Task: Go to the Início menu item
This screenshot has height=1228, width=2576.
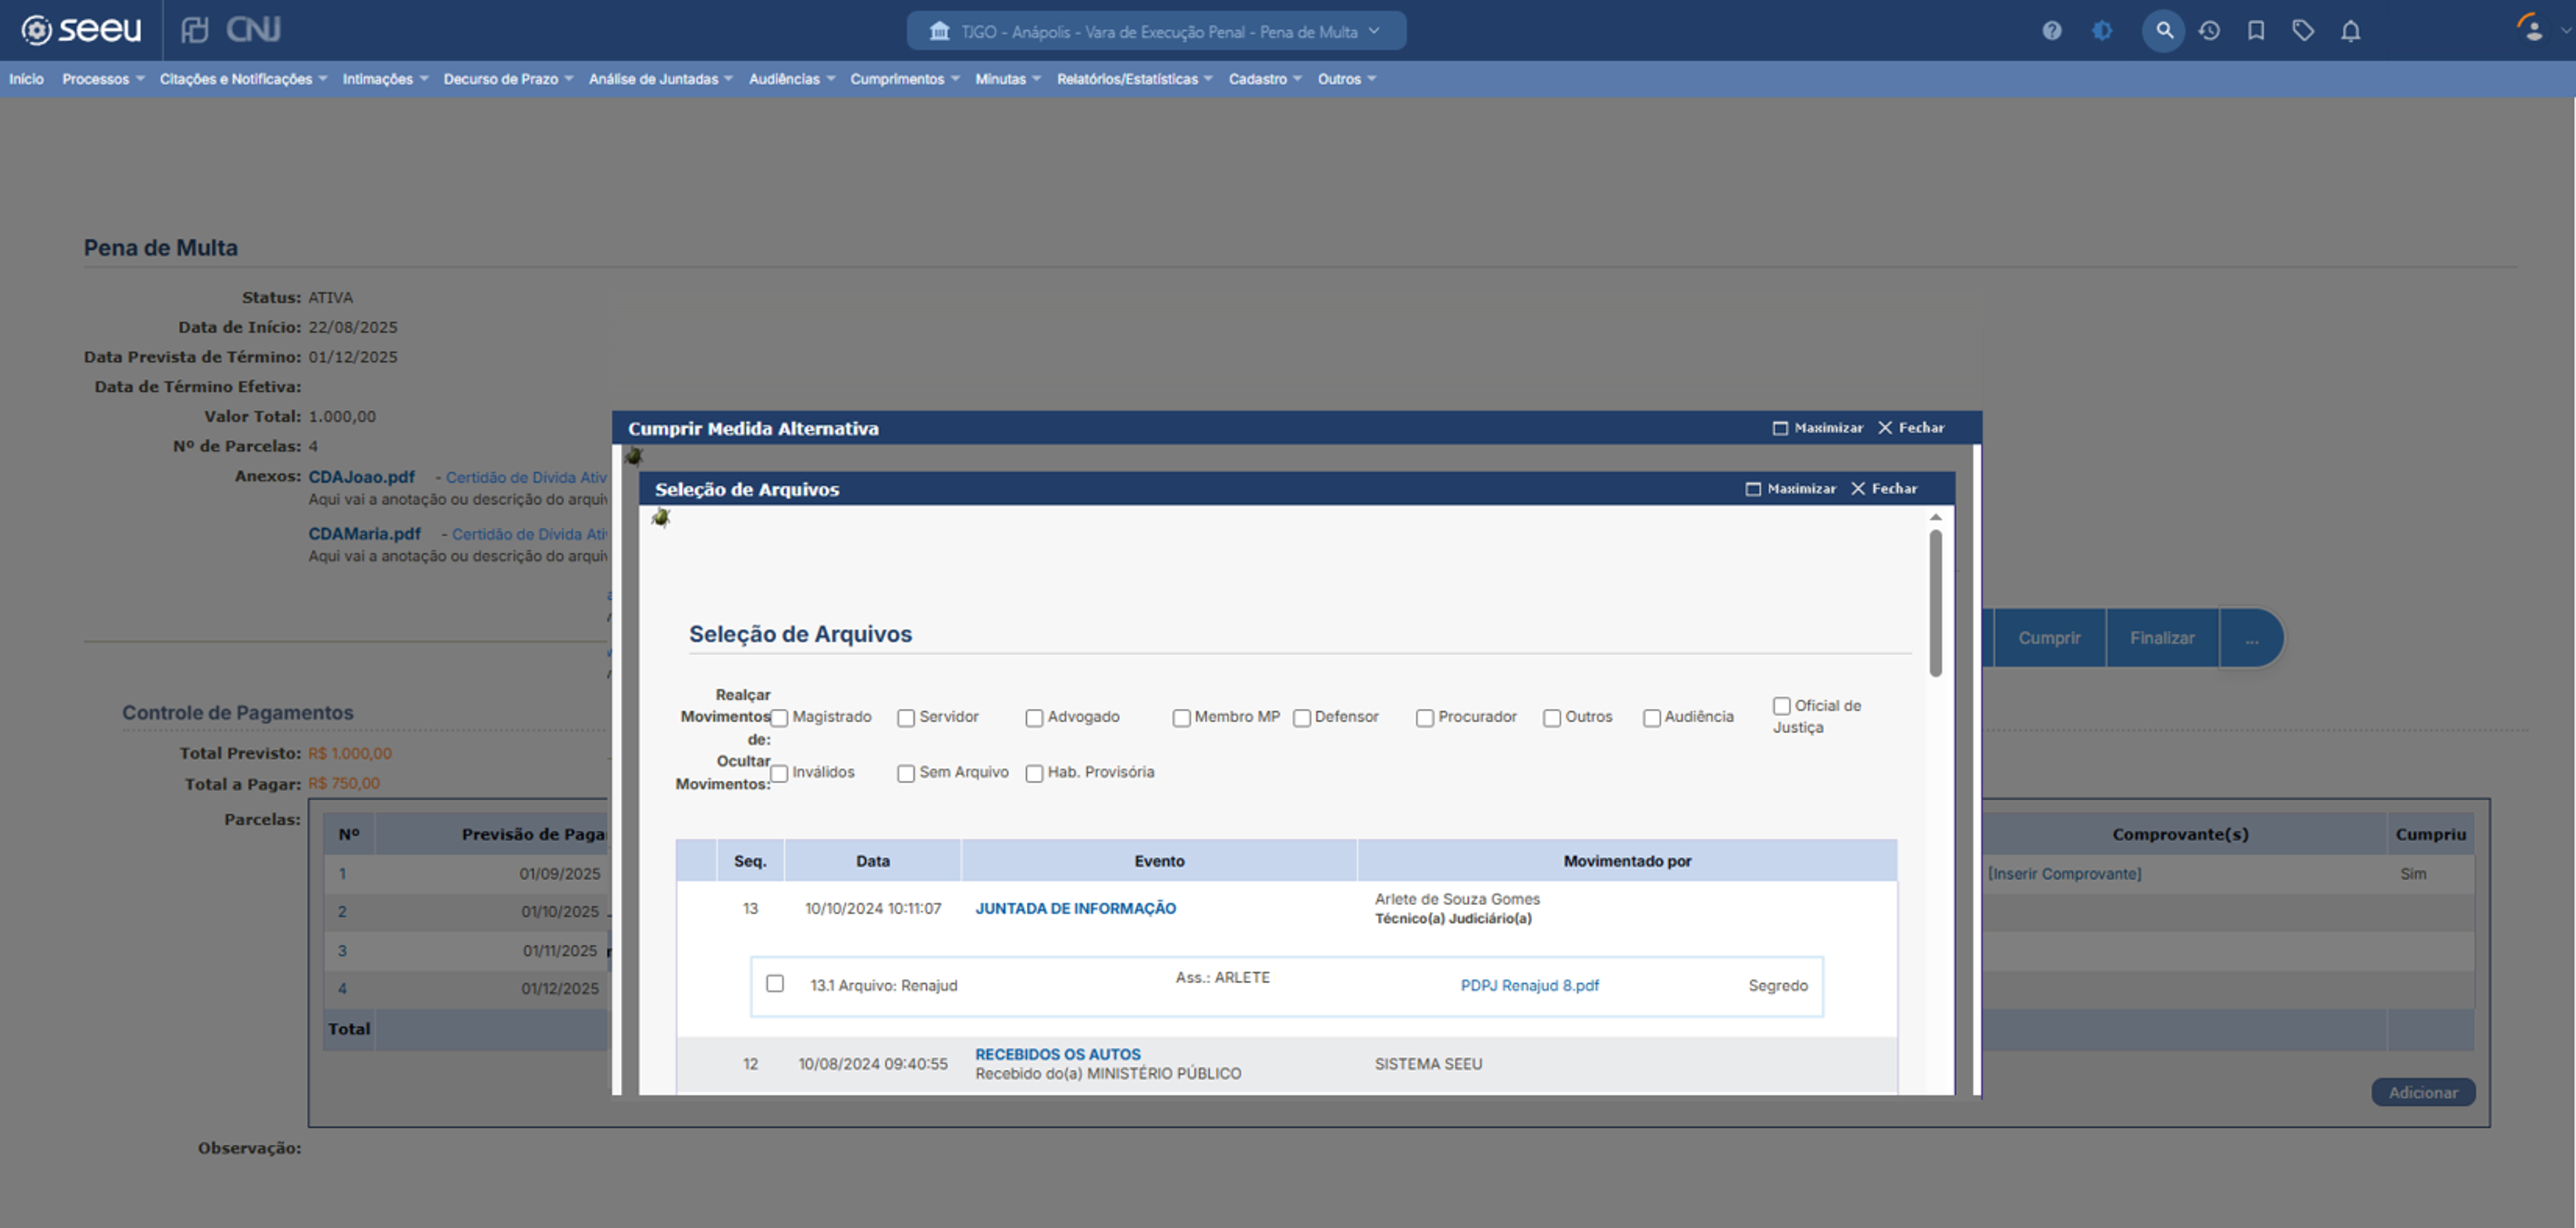Action: [26, 79]
